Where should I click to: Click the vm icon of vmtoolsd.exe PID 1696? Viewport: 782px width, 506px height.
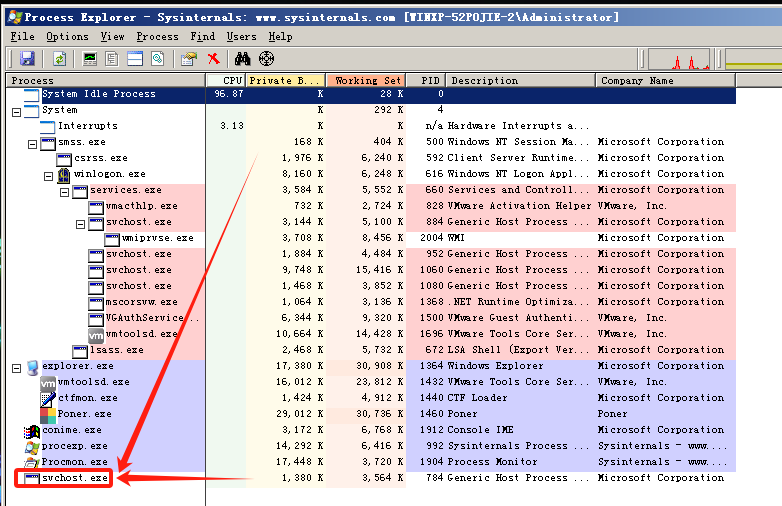coord(96,336)
